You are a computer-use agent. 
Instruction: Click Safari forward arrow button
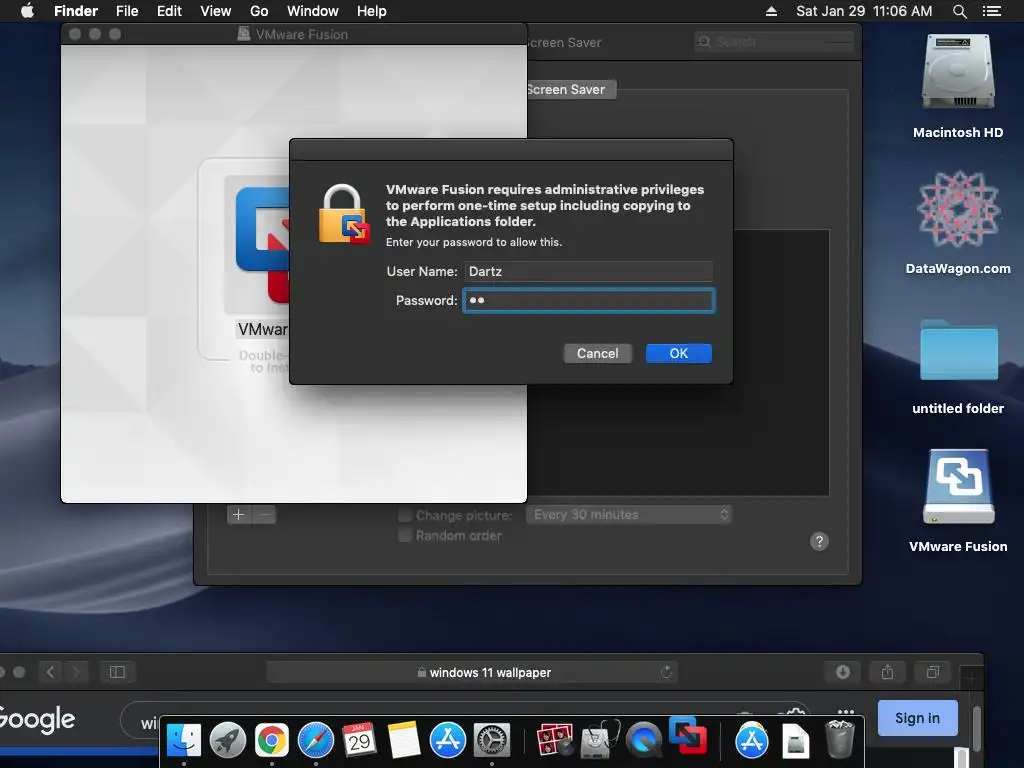(76, 671)
